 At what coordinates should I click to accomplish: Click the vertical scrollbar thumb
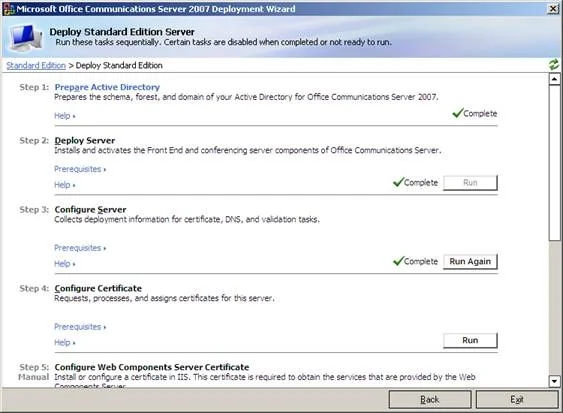point(554,163)
